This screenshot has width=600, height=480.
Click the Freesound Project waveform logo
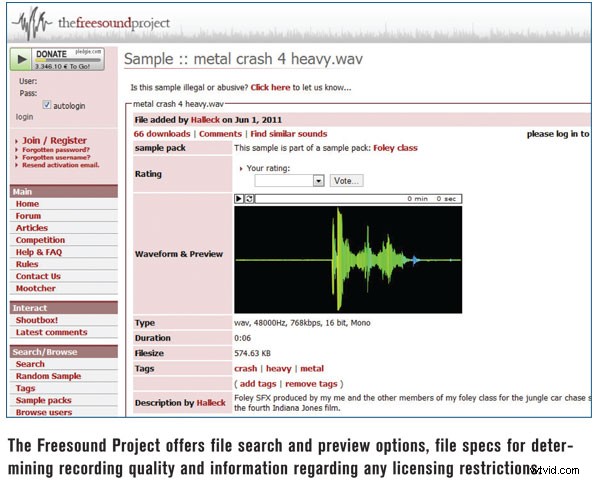[33, 24]
